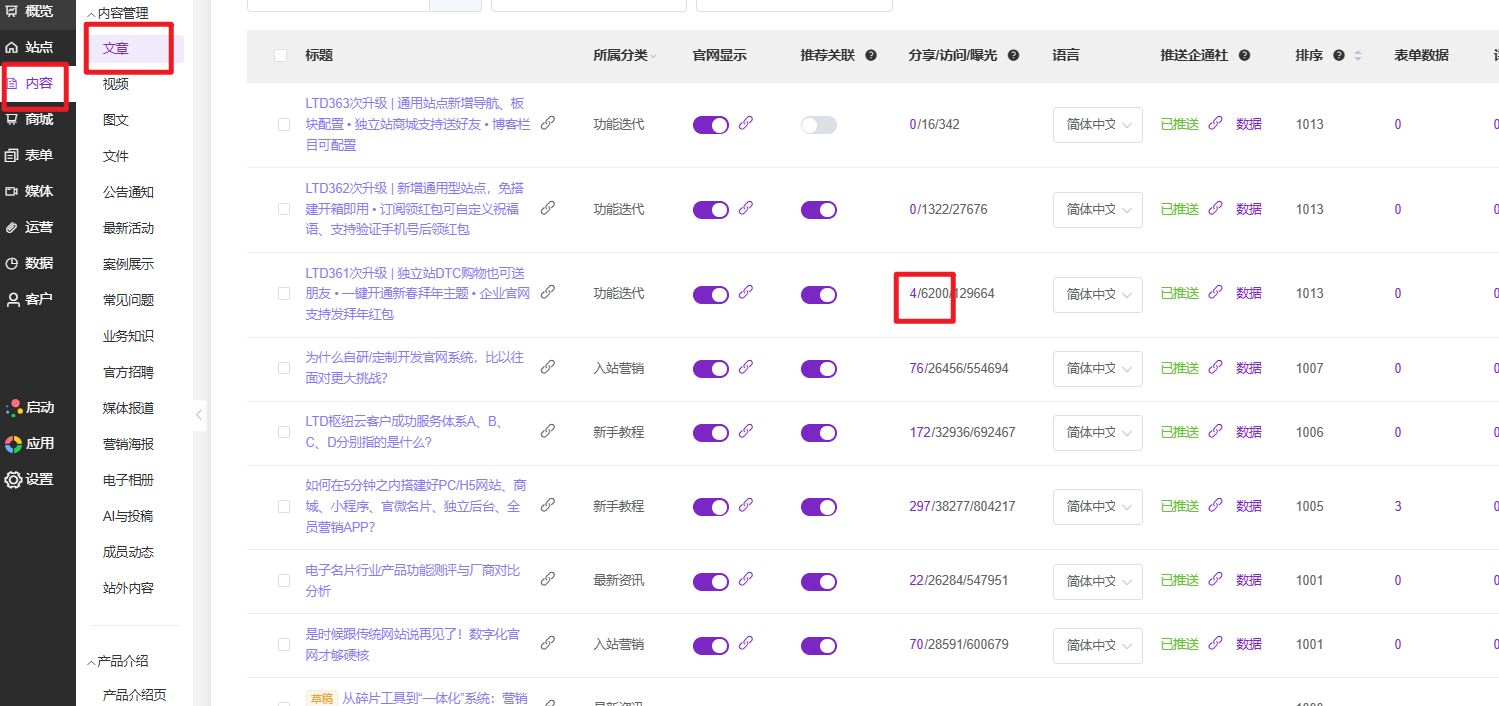The image size is (1499, 706).
Task: Collapse the 内容管理 section header
Action: tap(91, 14)
